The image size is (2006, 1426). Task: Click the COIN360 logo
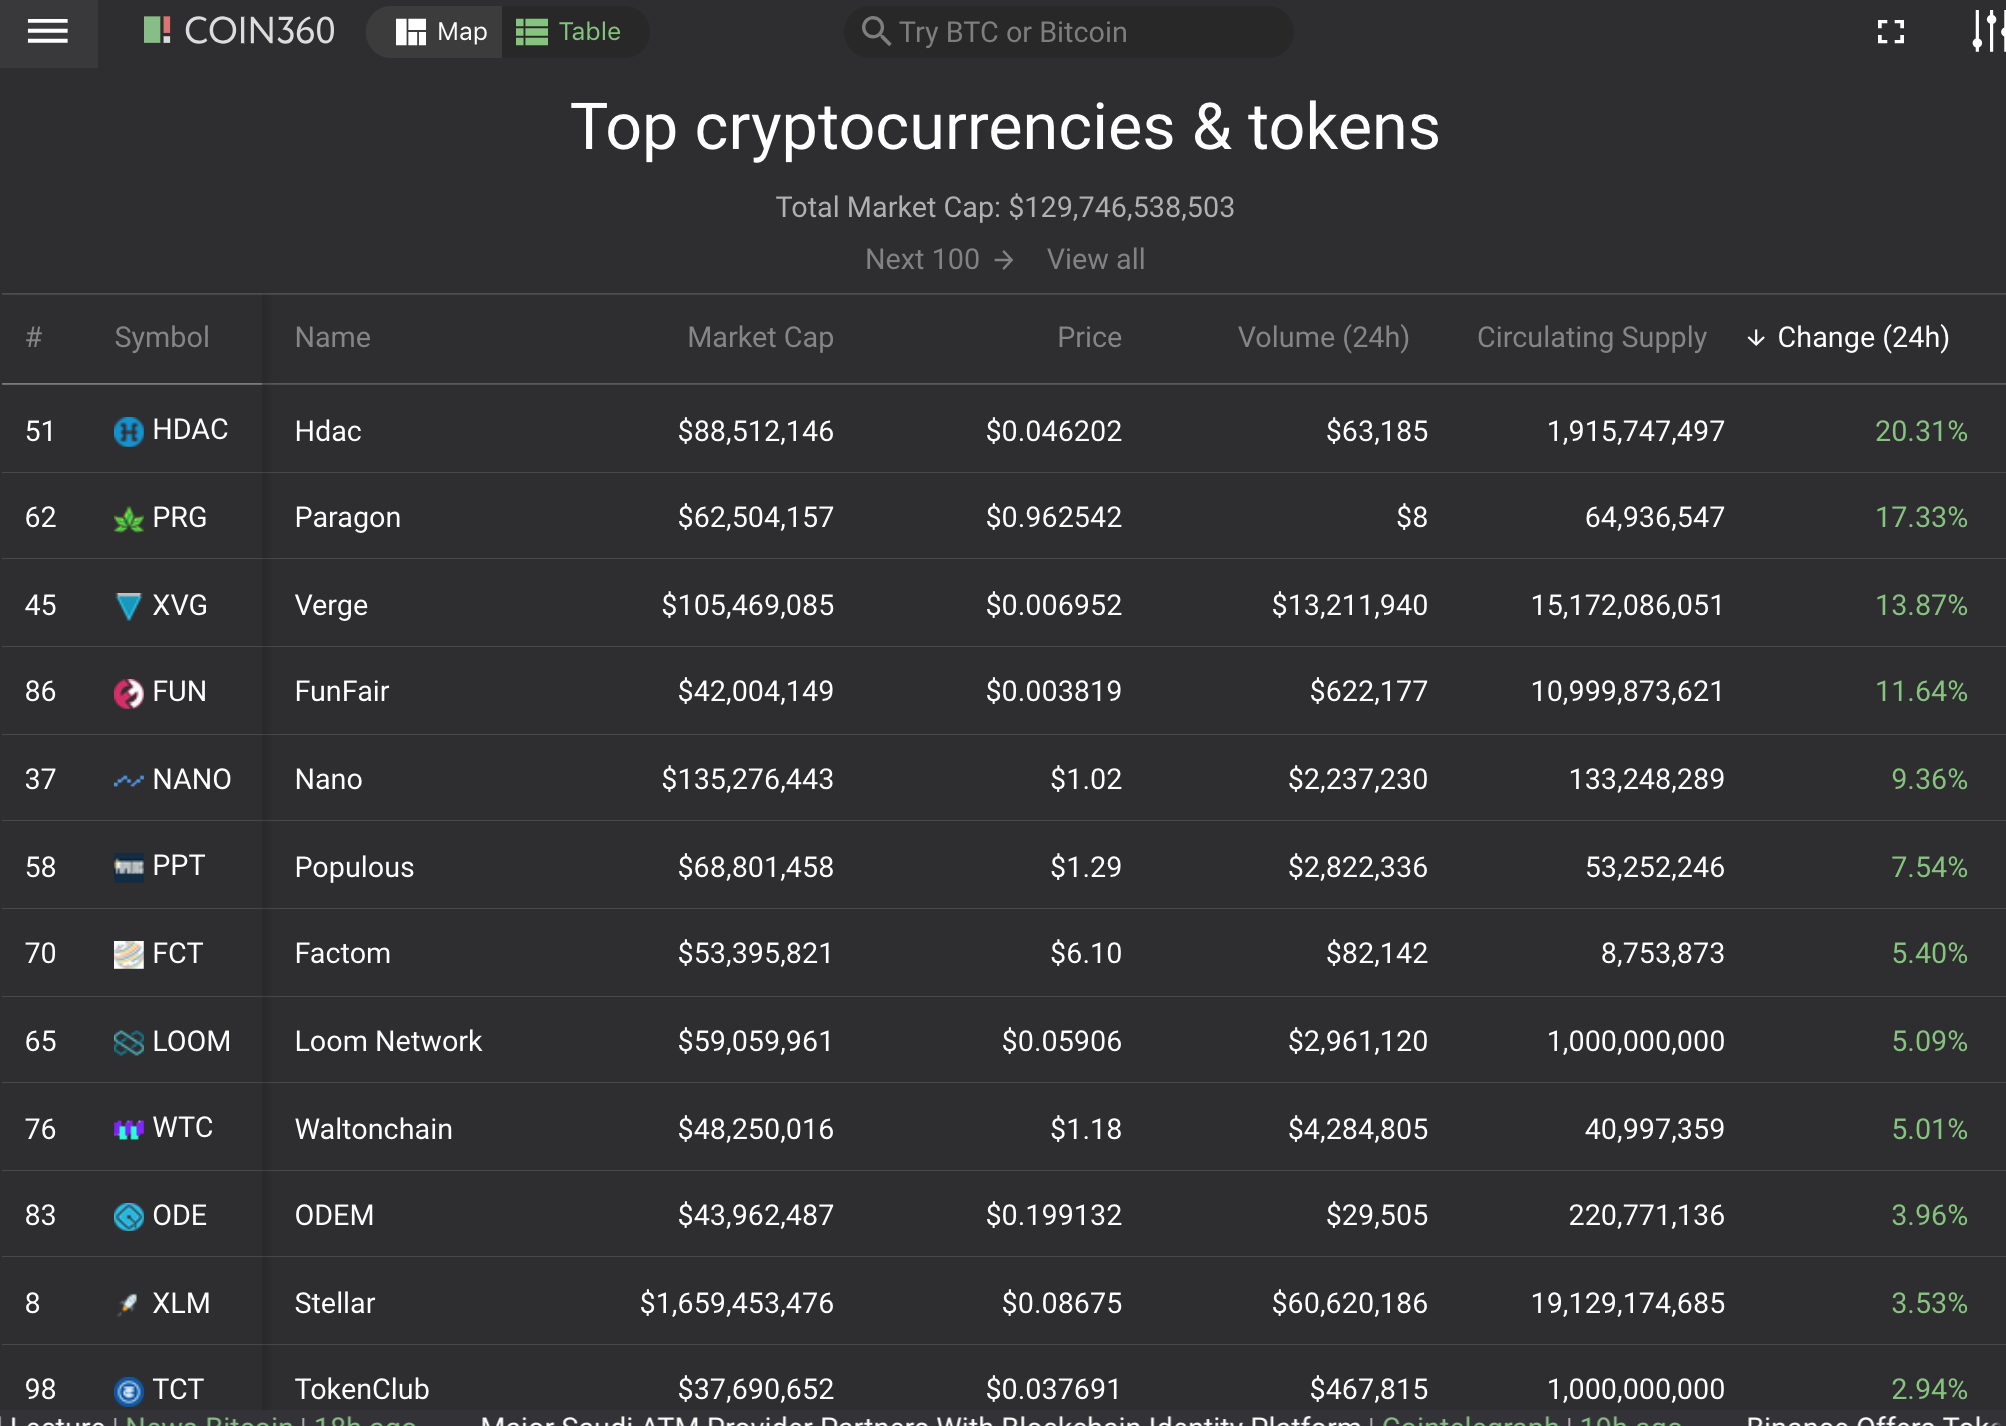(x=239, y=32)
